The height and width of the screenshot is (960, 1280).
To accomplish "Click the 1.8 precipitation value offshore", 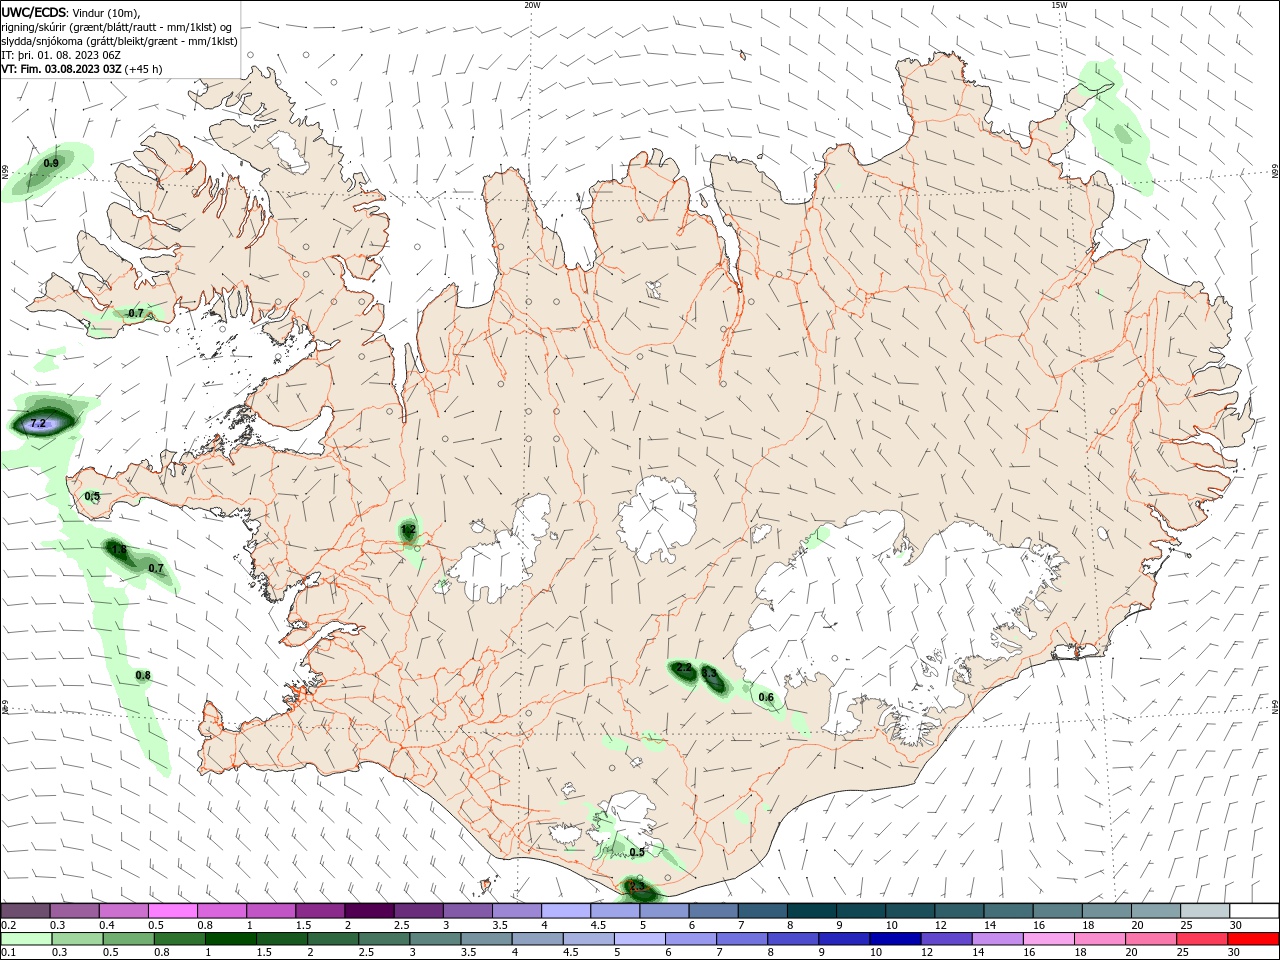I will [x=119, y=550].
